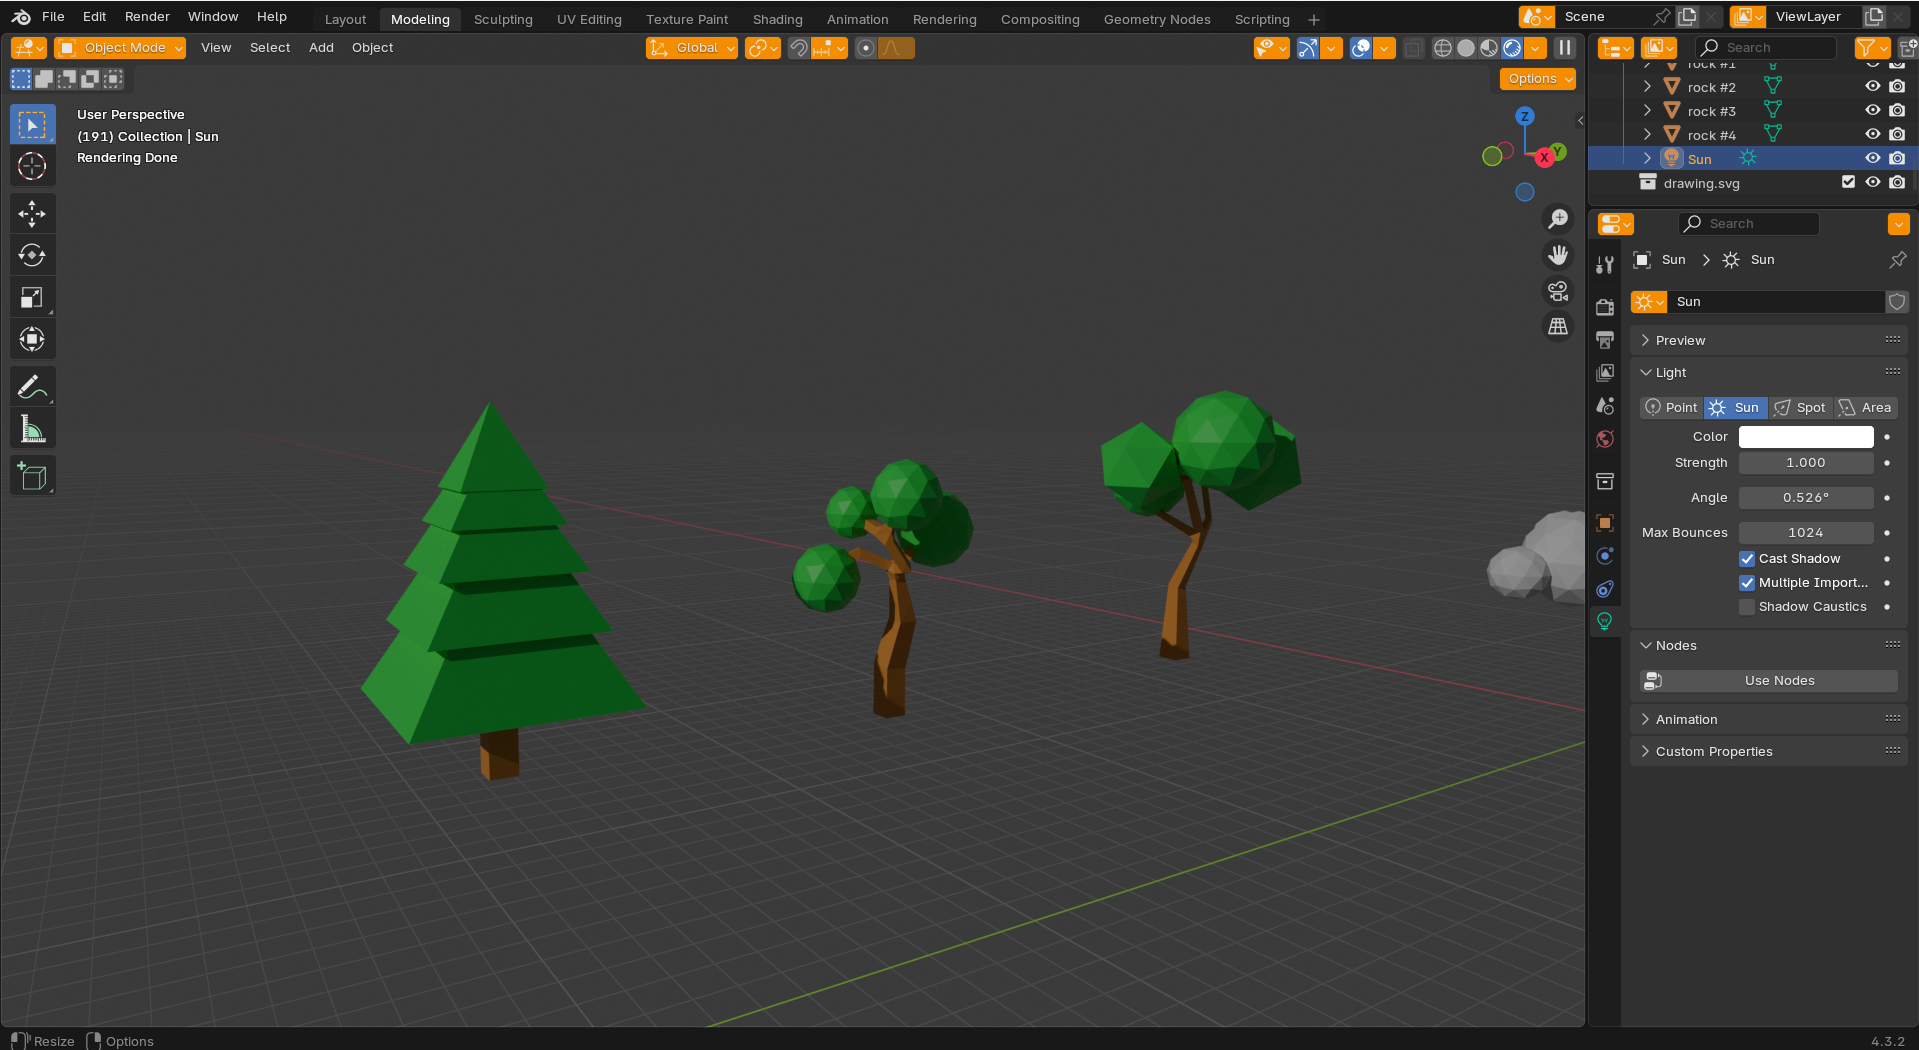
Task: Collapse the Light panel
Action: (1768, 373)
